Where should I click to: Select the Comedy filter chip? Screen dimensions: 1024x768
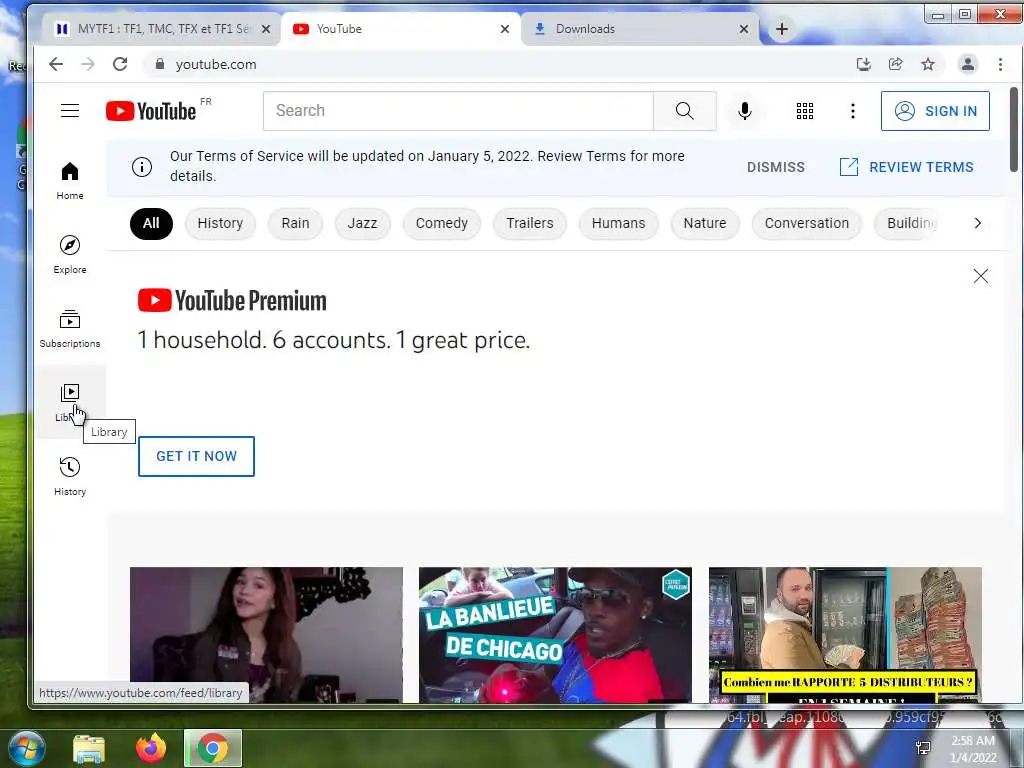point(441,223)
